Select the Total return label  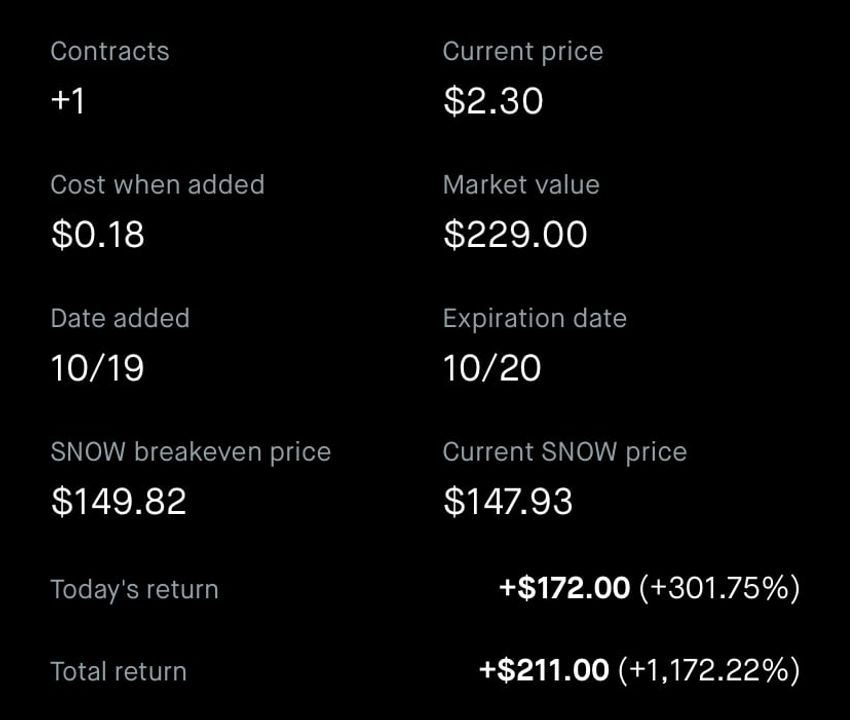point(118,672)
